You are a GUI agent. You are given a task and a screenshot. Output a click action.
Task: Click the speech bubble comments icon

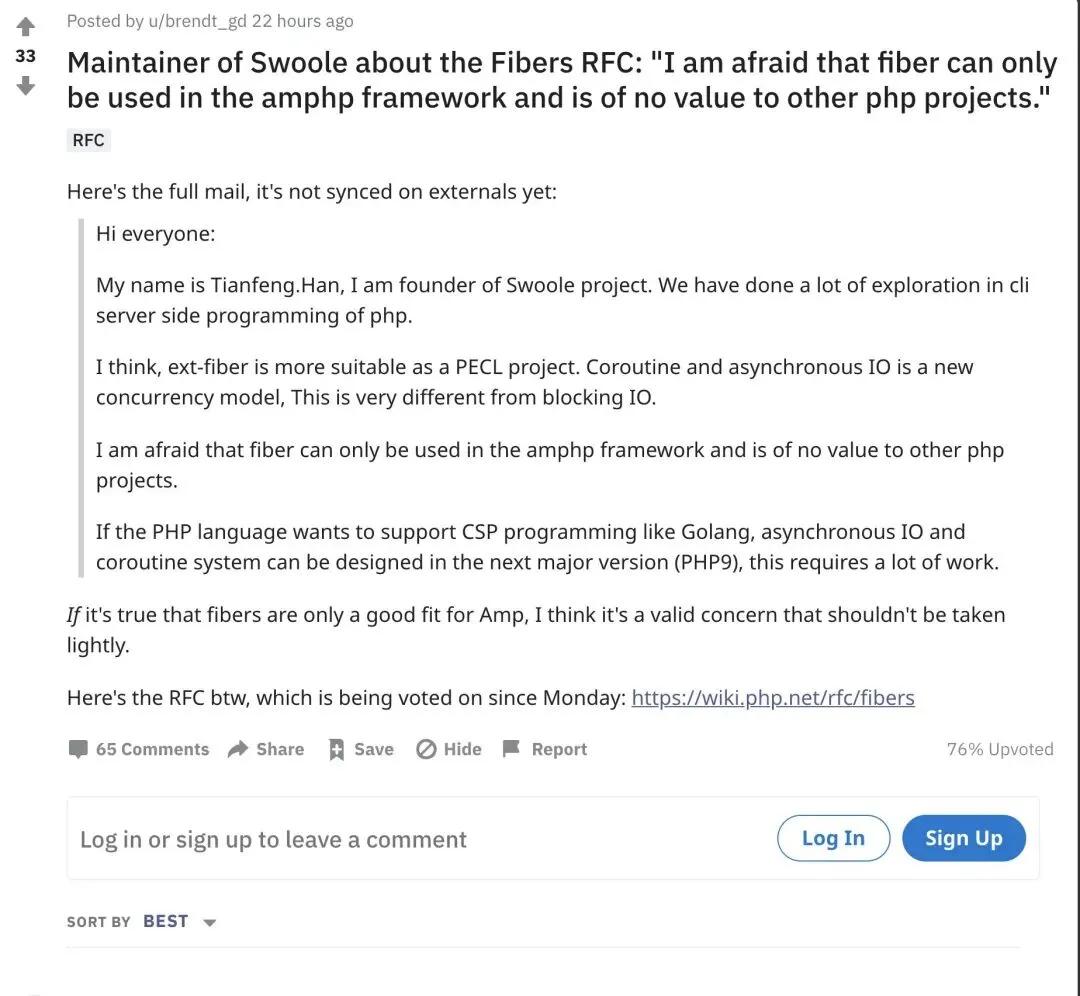click(x=78, y=749)
